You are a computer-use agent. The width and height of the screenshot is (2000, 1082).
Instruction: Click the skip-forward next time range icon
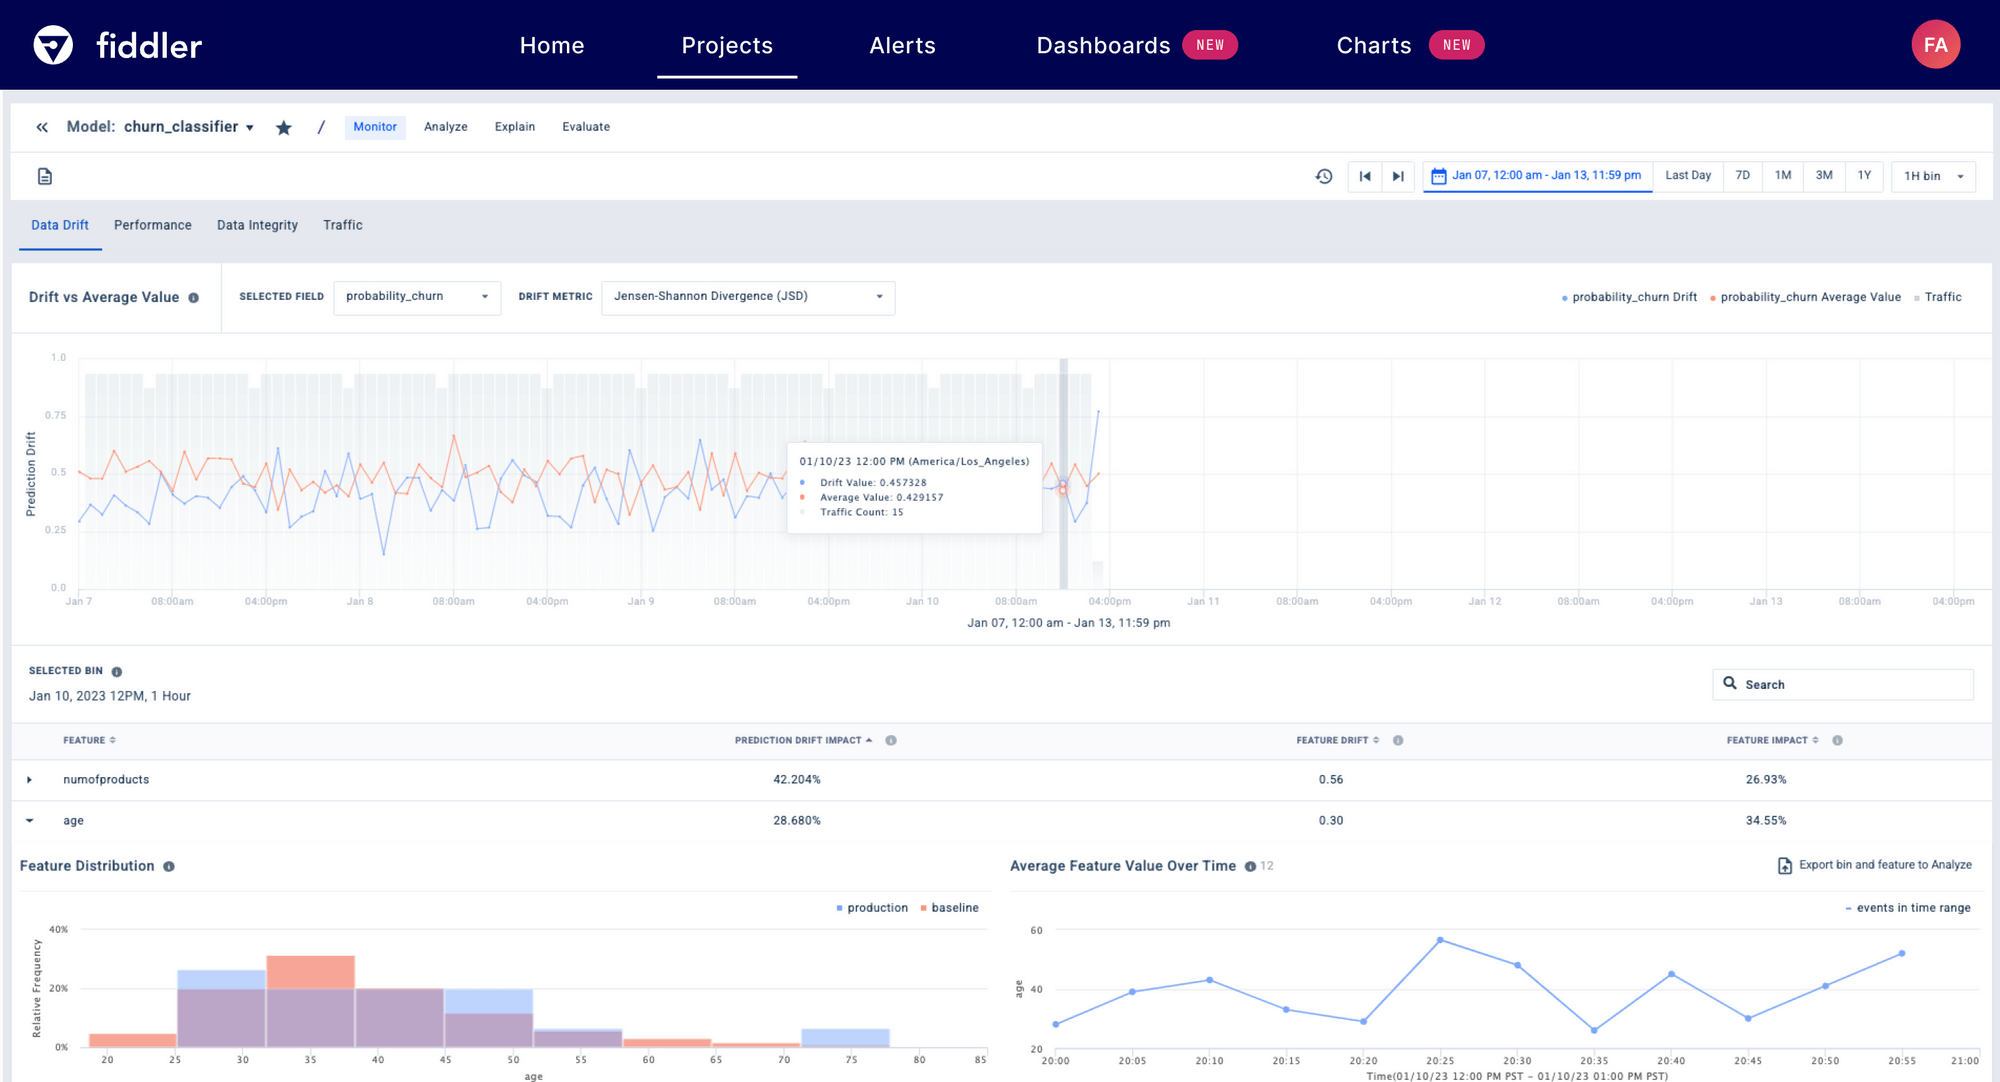[x=1397, y=175]
